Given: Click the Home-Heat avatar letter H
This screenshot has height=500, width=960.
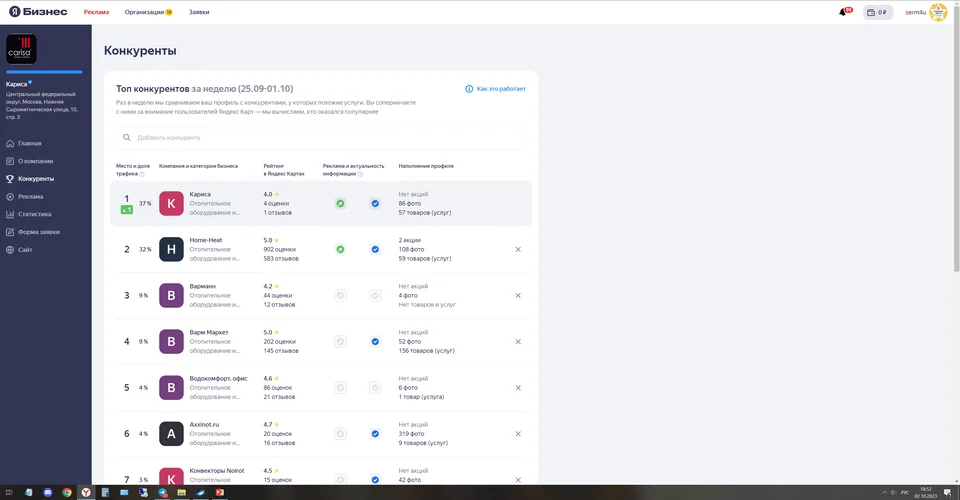Looking at the screenshot, I should pos(171,249).
